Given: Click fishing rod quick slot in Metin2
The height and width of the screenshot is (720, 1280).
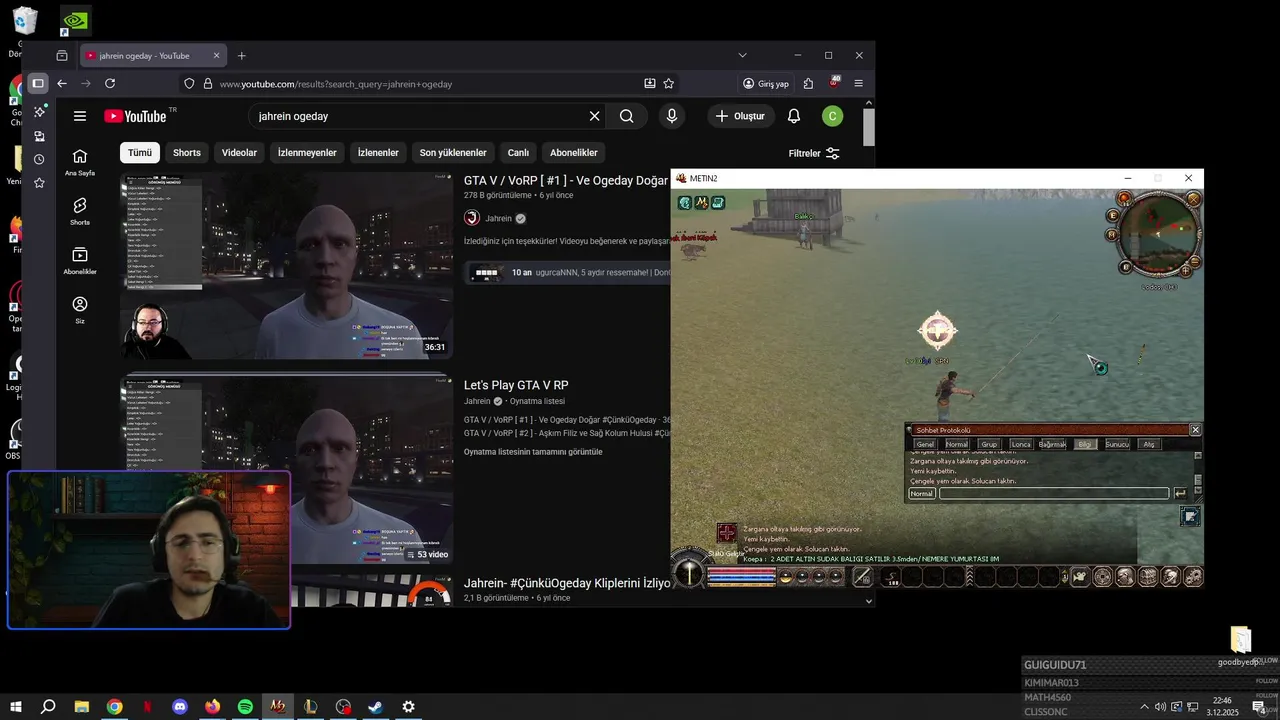Looking at the screenshot, I should (x=862, y=577).
